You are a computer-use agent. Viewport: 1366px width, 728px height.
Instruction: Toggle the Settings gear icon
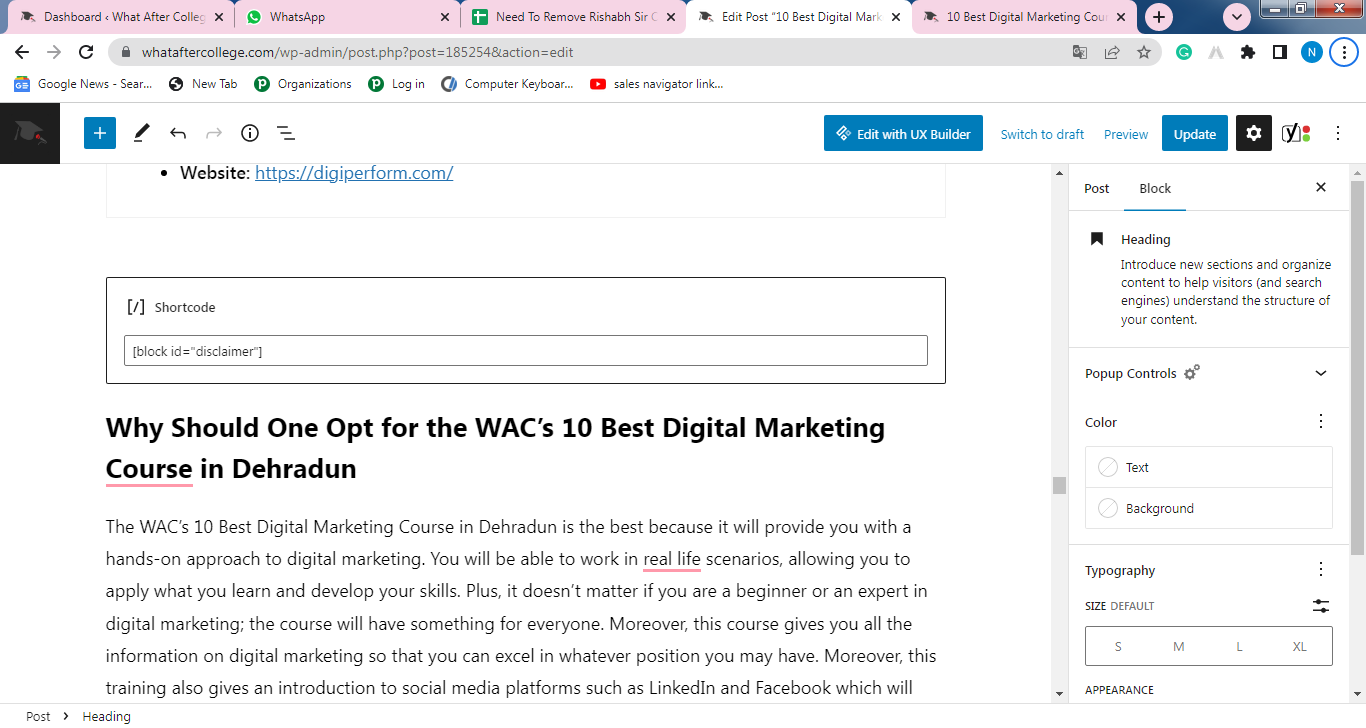tap(1254, 133)
